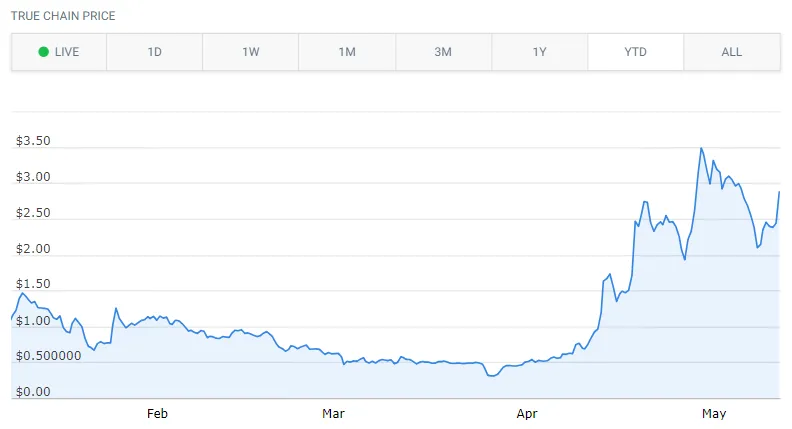
Task: Click the $0.00 axis label
Action: tap(33, 392)
